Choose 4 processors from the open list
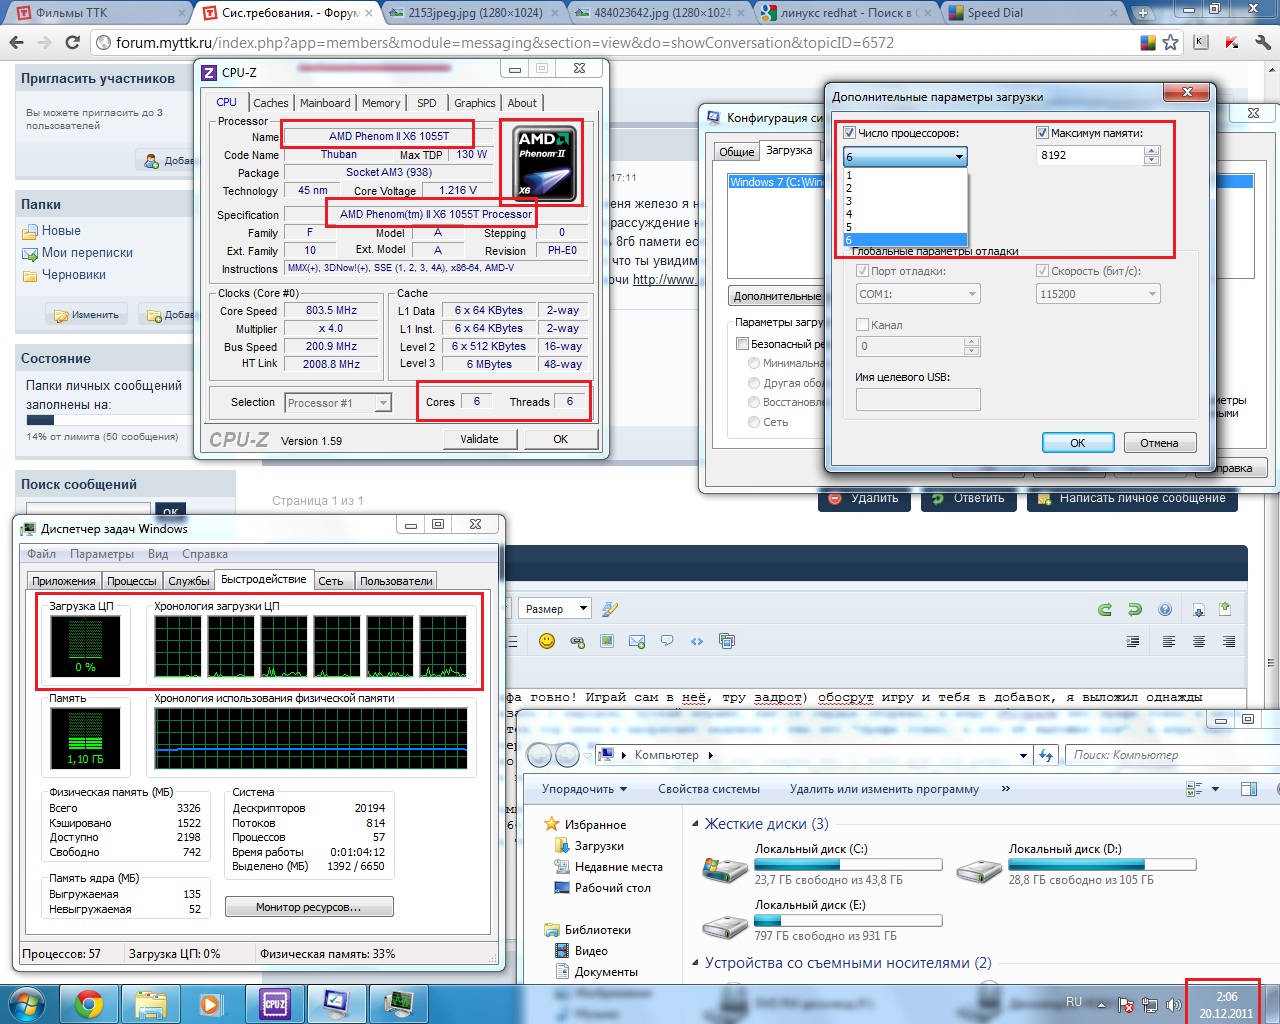 click(905, 214)
